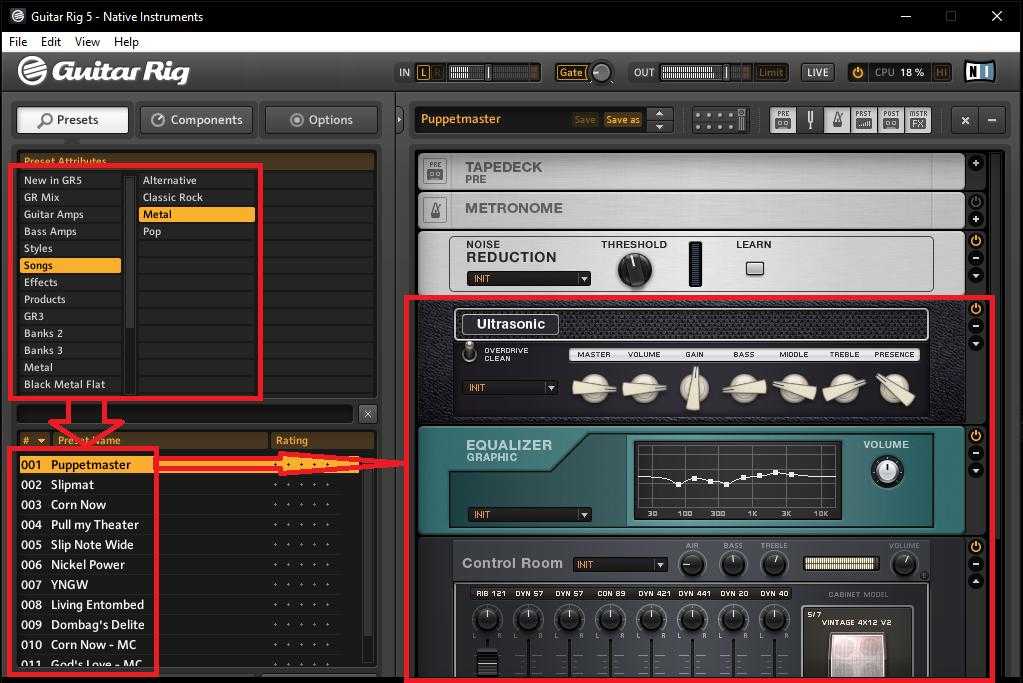Switch to the Components tab
This screenshot has height=683, width=1023.
pyautogui.click(x=196, y=120)
